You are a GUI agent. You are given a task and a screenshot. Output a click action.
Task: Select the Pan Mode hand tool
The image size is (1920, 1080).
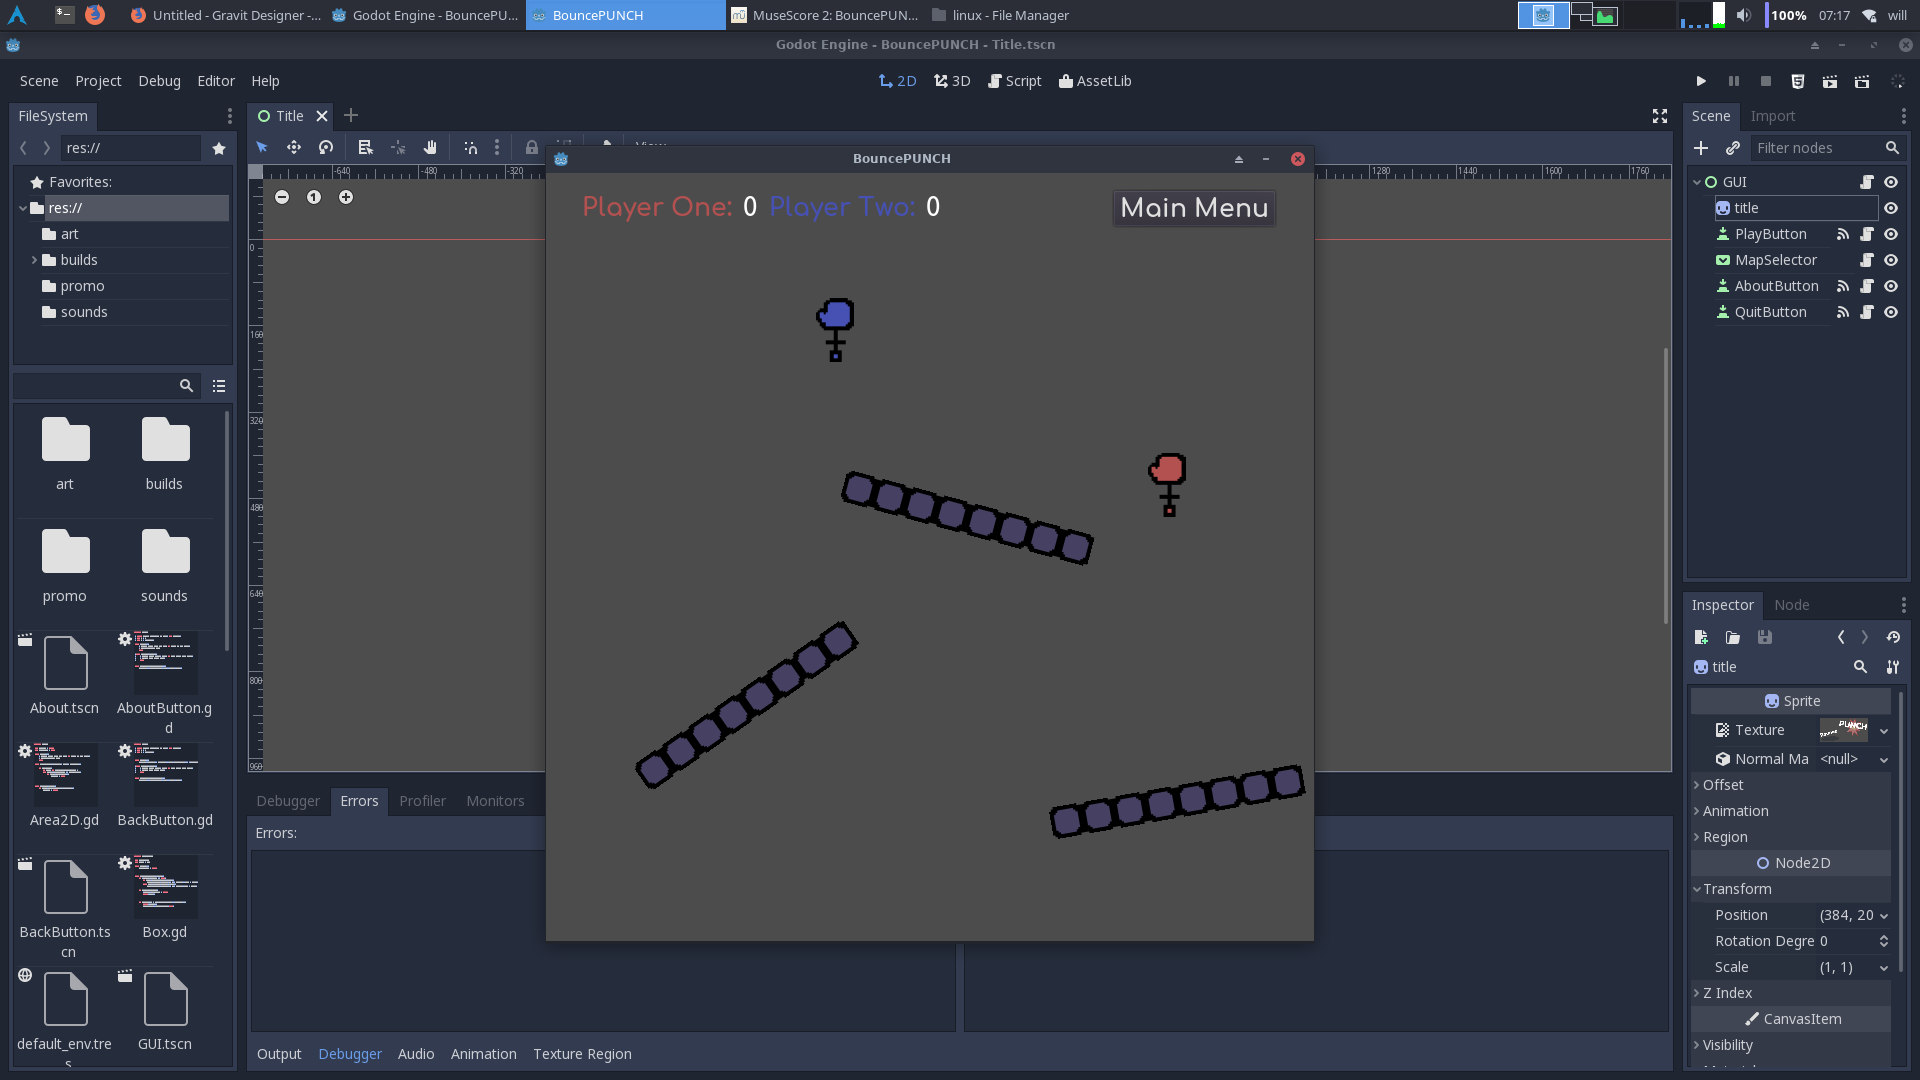tap(430, 148)
